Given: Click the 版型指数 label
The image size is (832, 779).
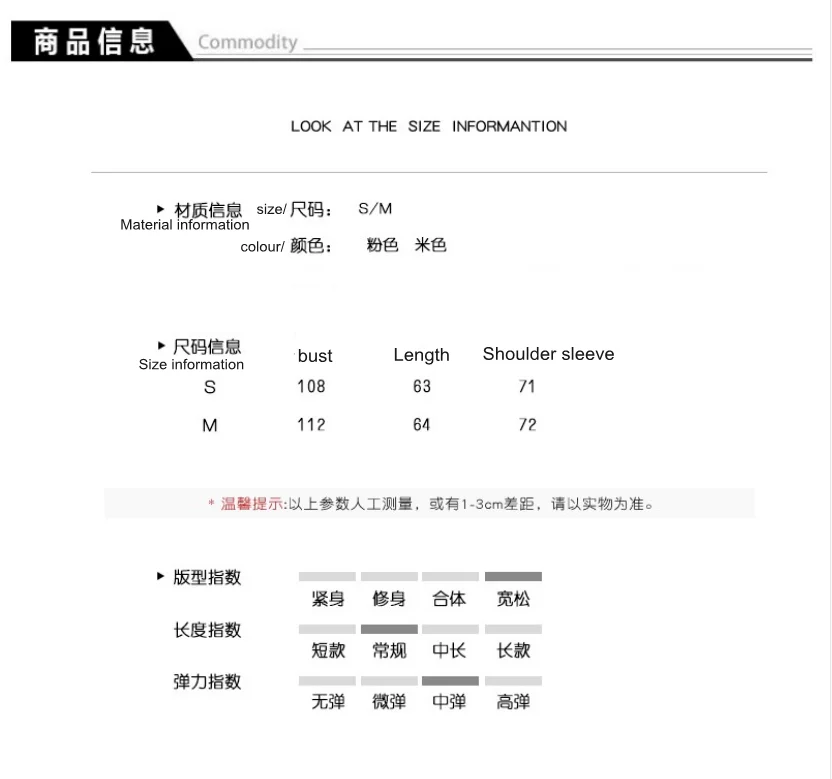Looking at the screenshot, I should click(x=207, y=577).
